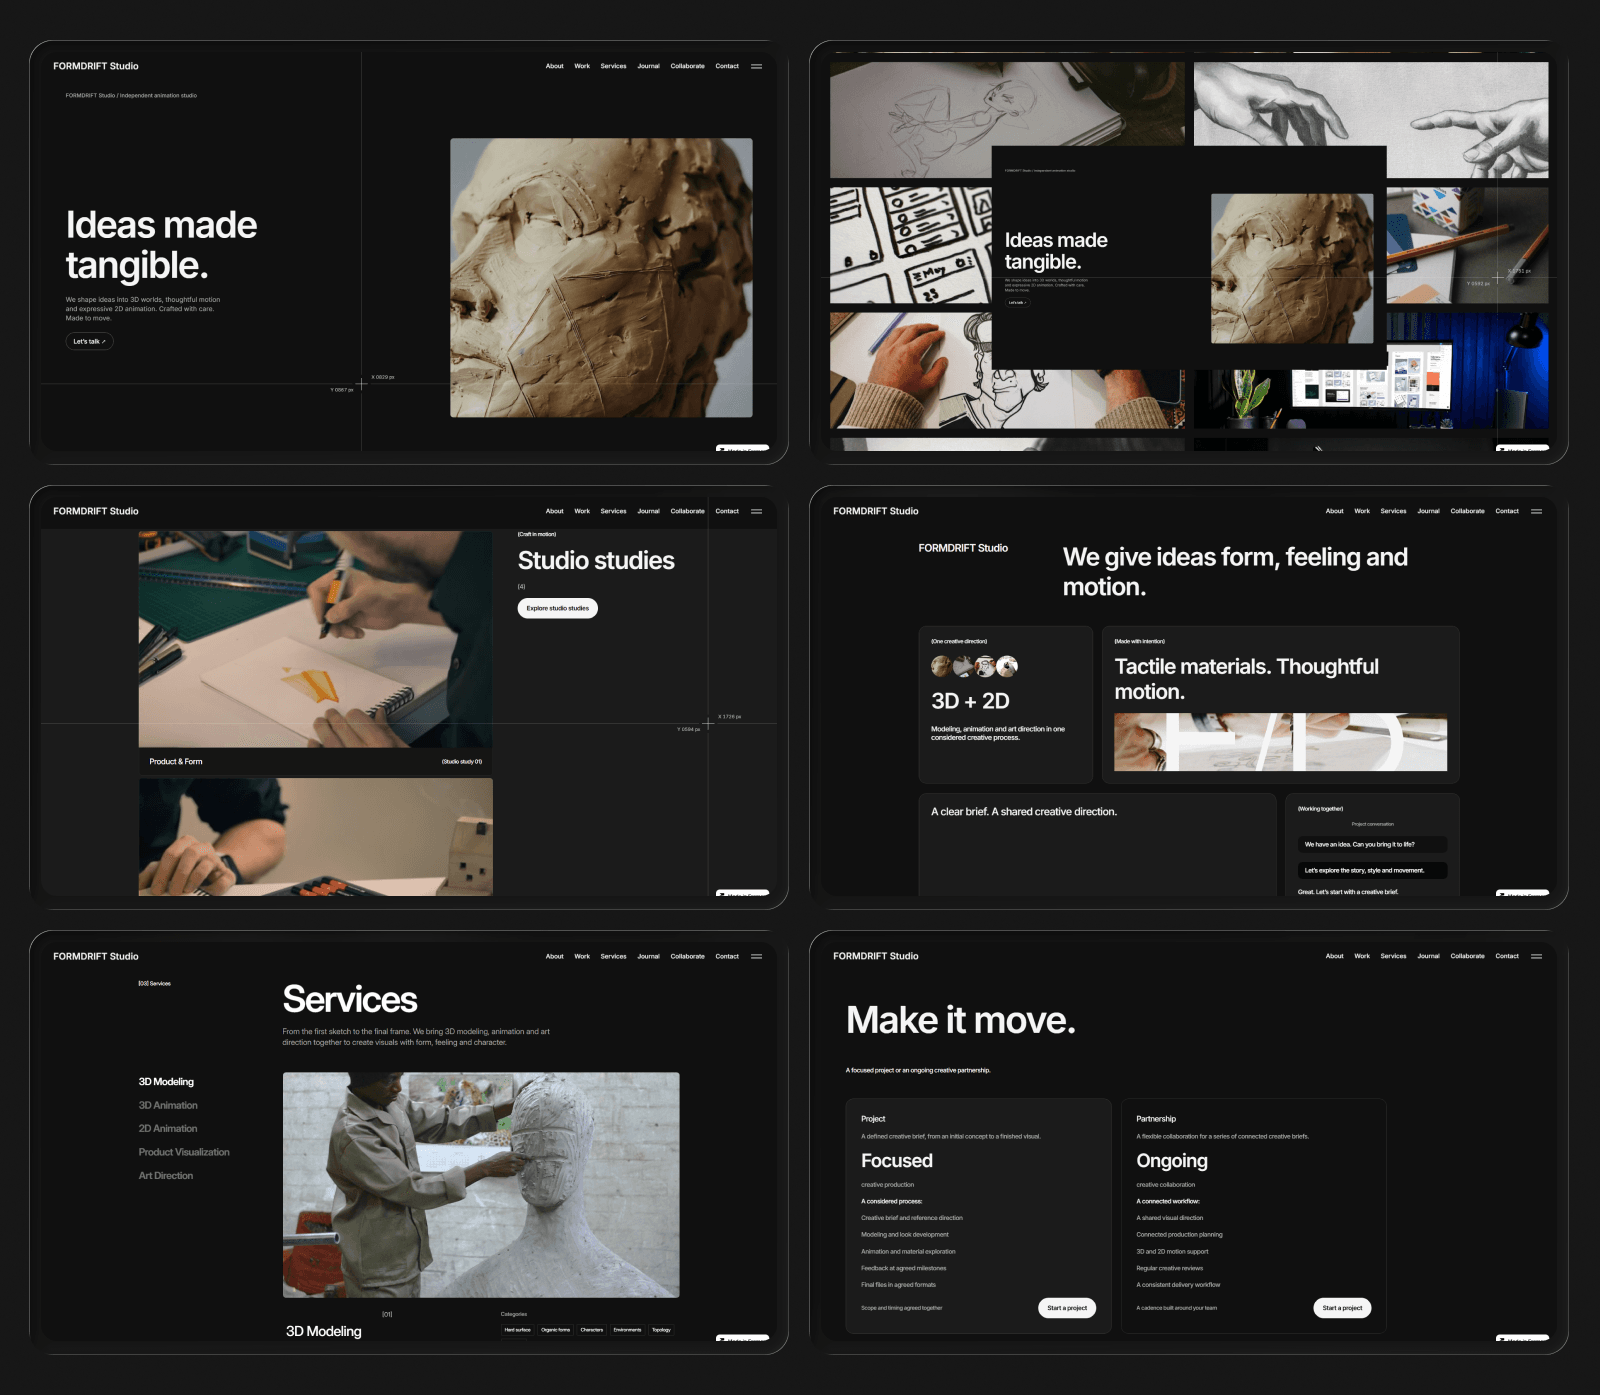1600x1395 pixels.
Task: Select Art Direction in the services list
Action: pyautogui.click(x=166, y=1176)
